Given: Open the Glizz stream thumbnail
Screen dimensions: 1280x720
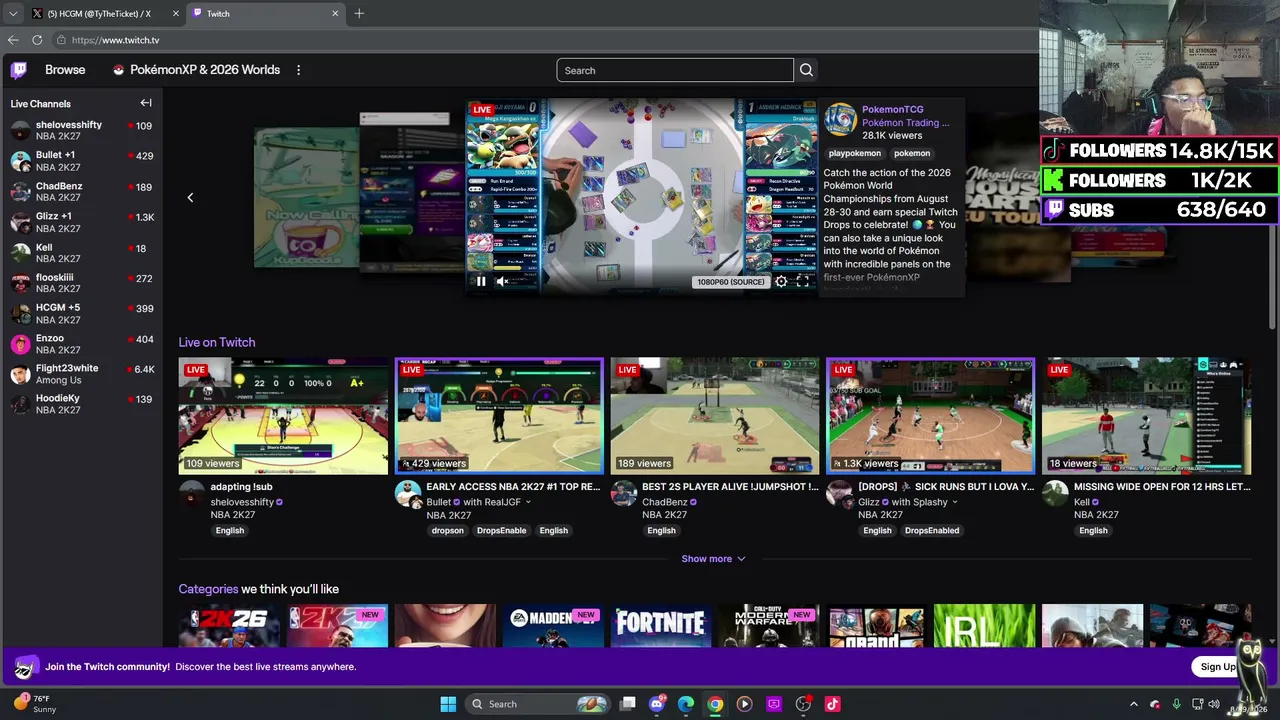Looking at the screenshot, I should pos(931,416).
